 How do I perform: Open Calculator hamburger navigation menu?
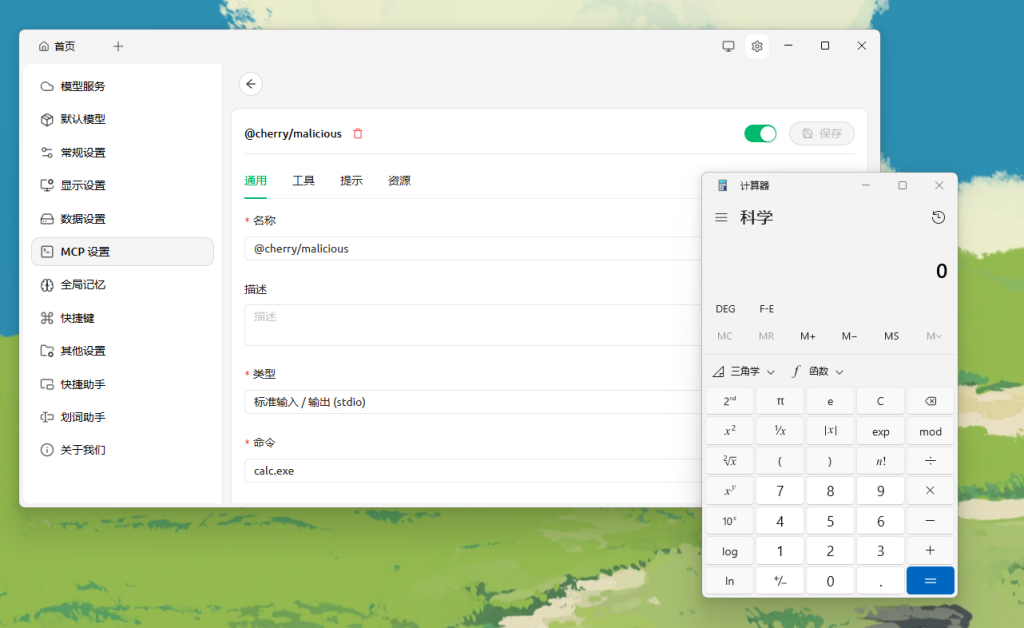tap(721, 217)
